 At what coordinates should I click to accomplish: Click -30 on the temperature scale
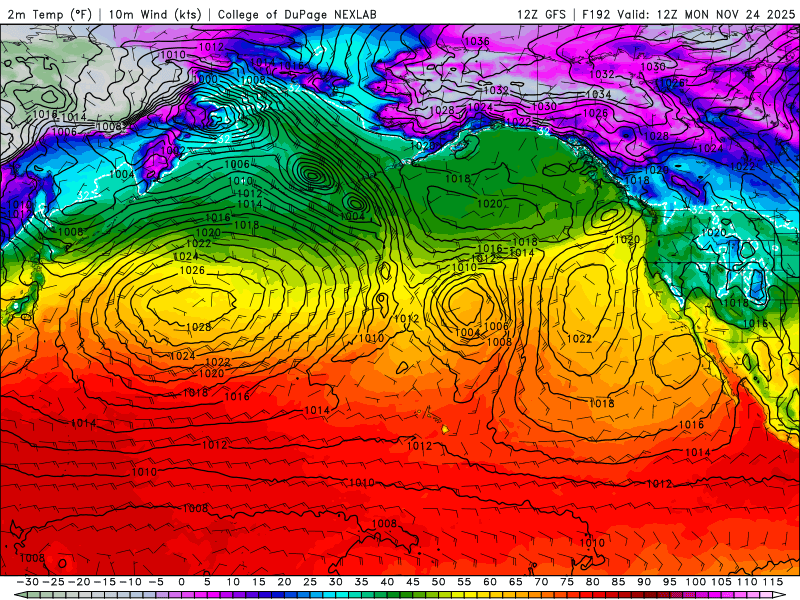28,582
